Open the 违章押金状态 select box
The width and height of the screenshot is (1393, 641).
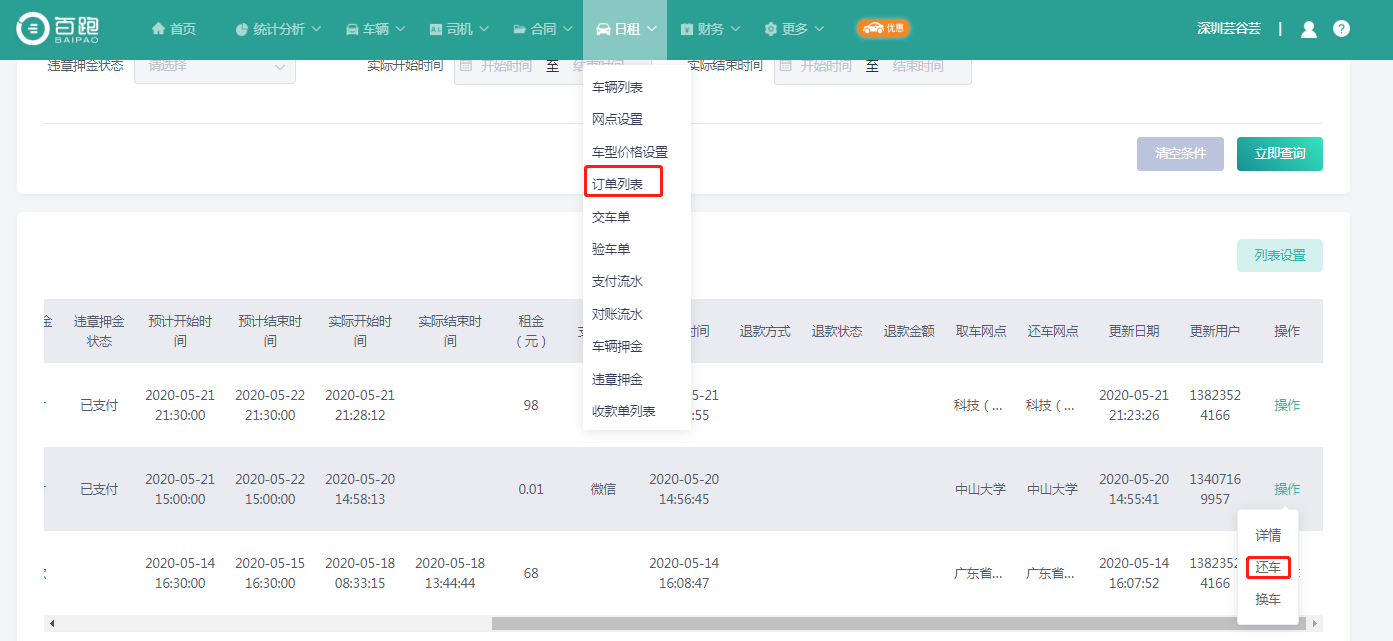point(214,66)
